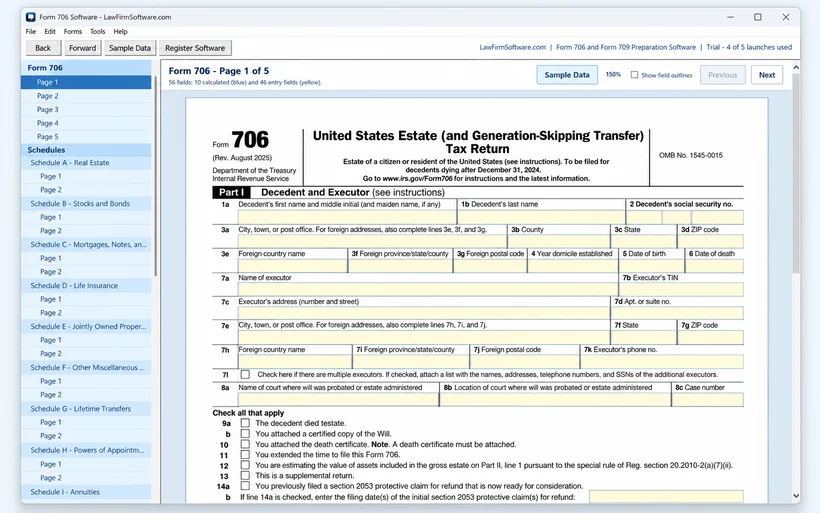Select Schedule F - Other Miscellaneous
The width and height of the screenshot is (820, 513).
tap(86, 368)
